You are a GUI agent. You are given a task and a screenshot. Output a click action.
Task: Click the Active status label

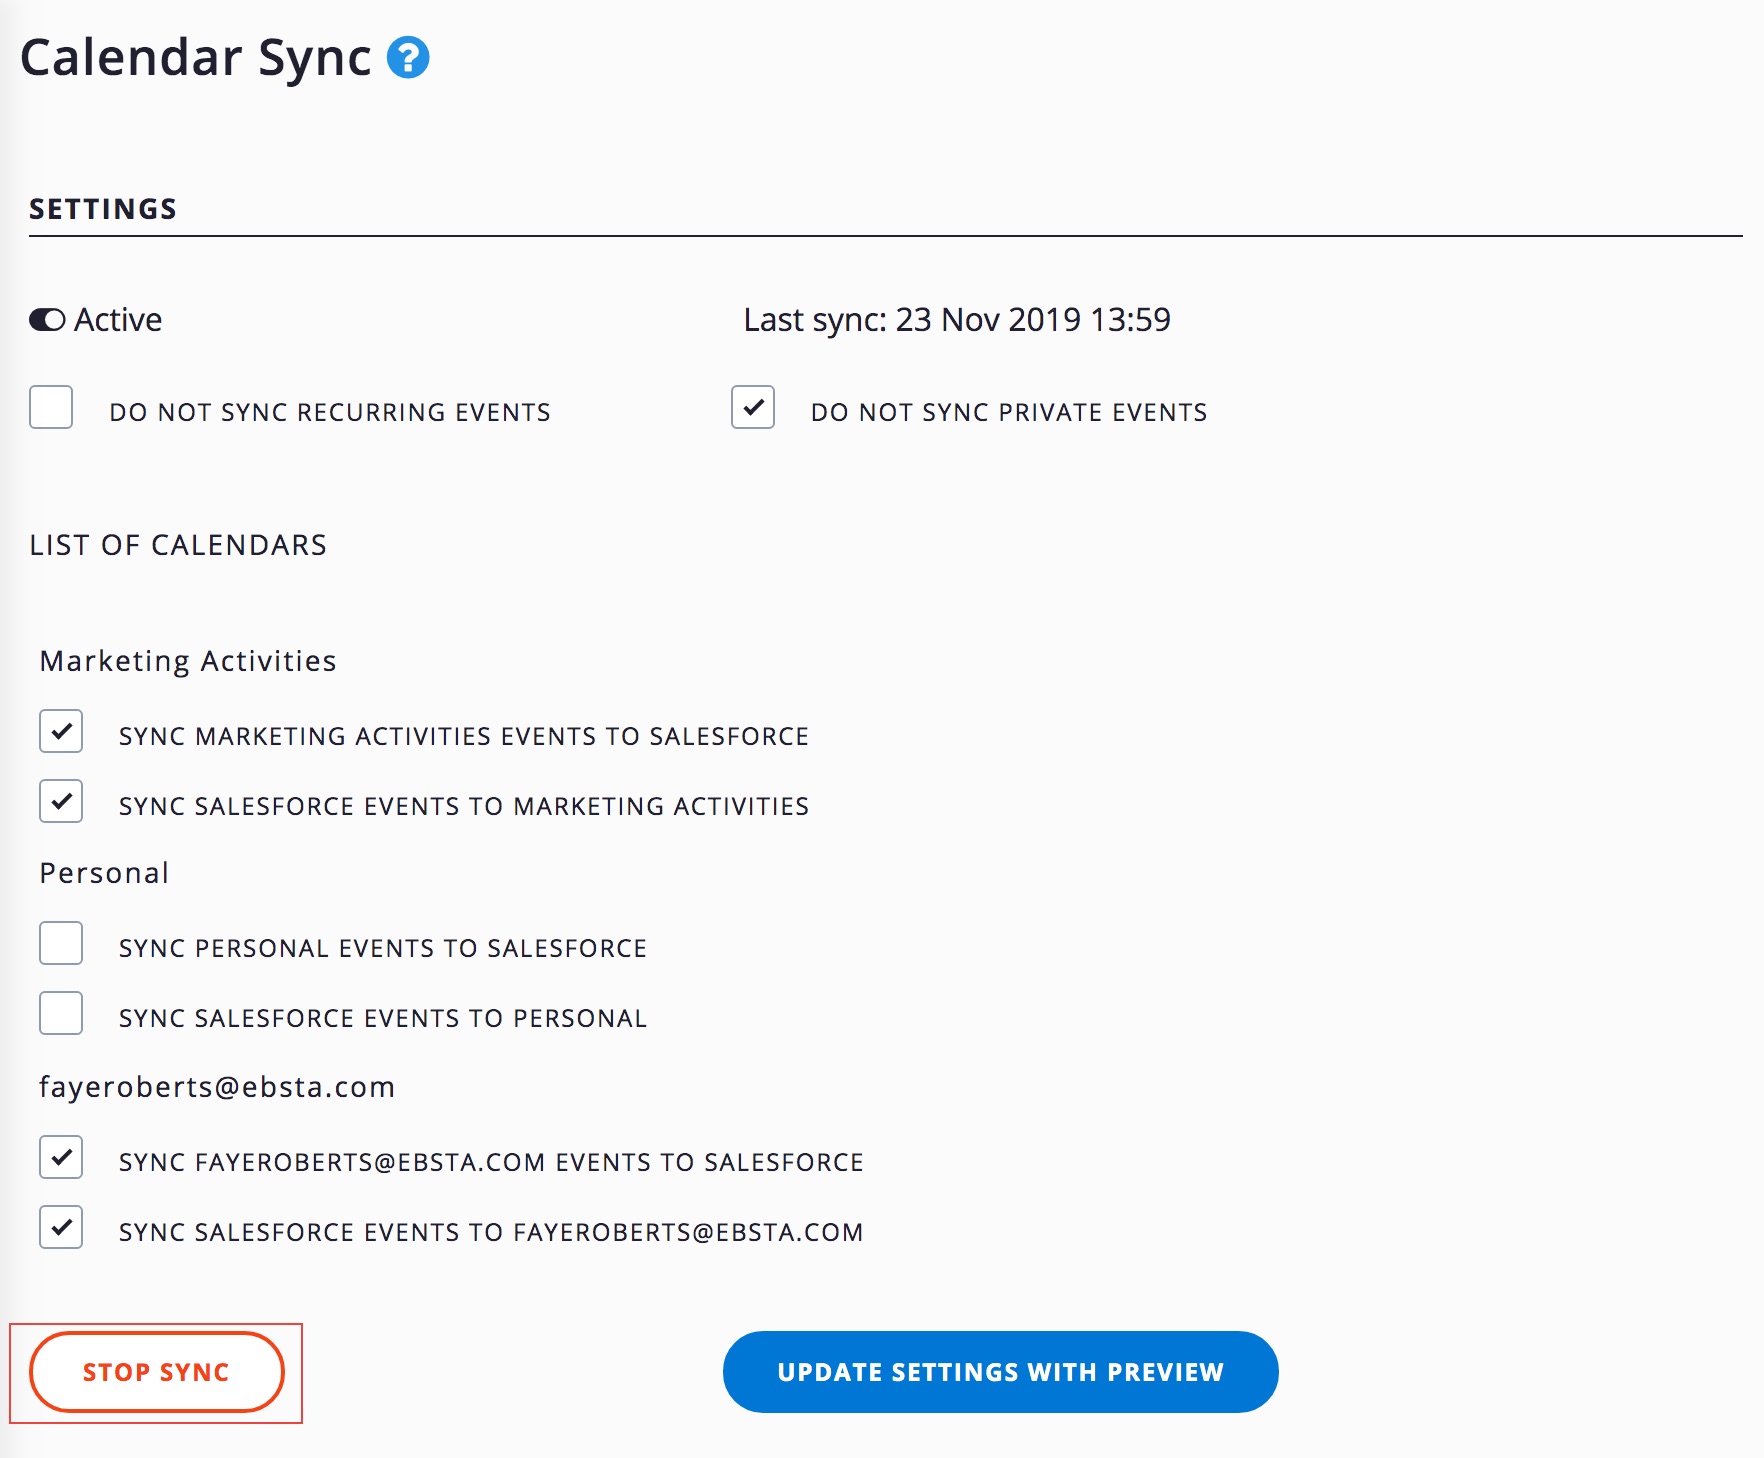coord(118,320)
